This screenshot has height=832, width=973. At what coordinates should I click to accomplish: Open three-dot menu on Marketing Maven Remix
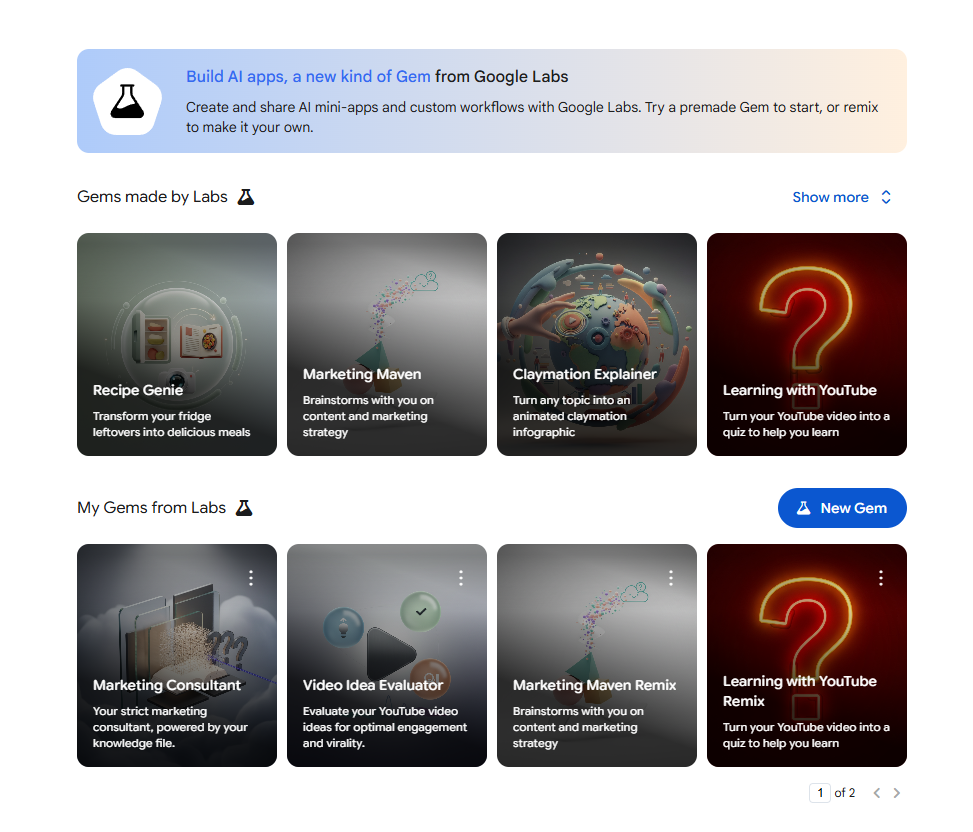(x=671, y=578)
